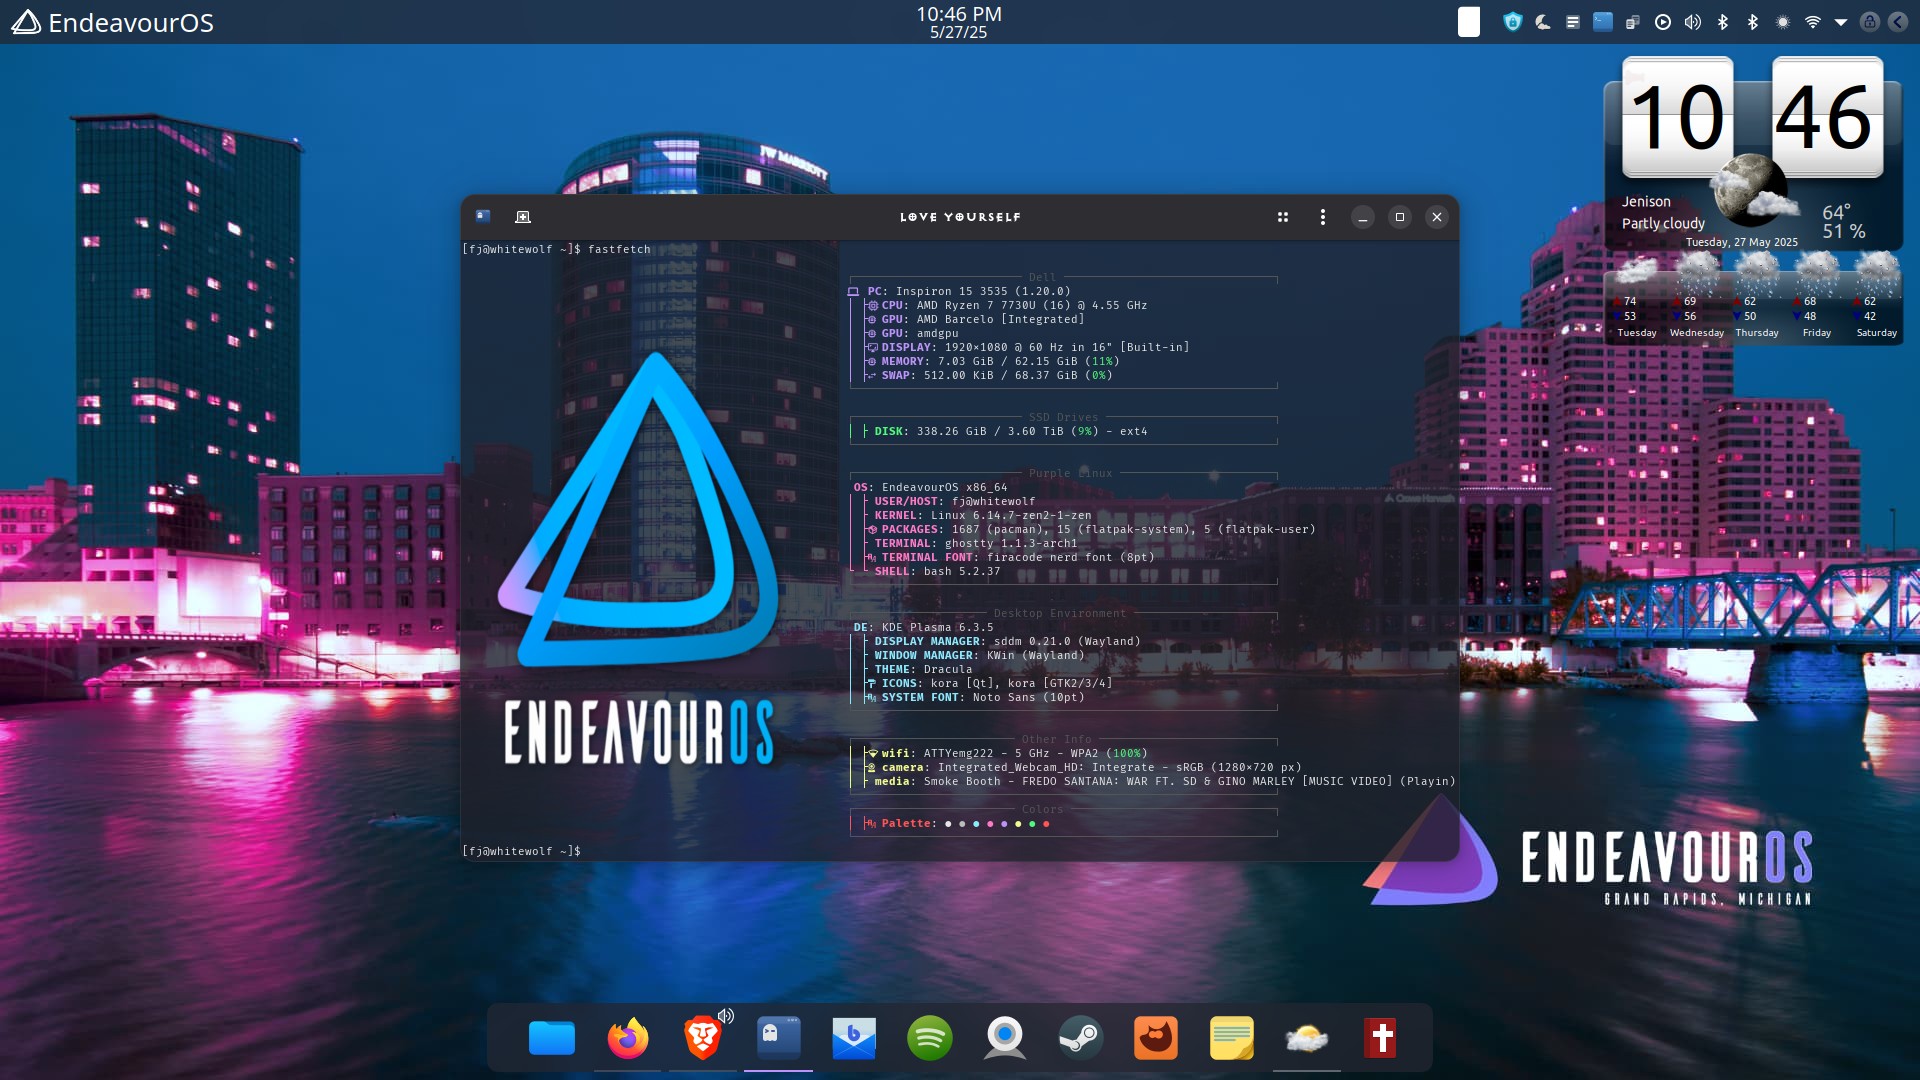Expand hidden system tray icons arrow
This screenshot has height=1080, width=1920.
[x=1841, y=22]
